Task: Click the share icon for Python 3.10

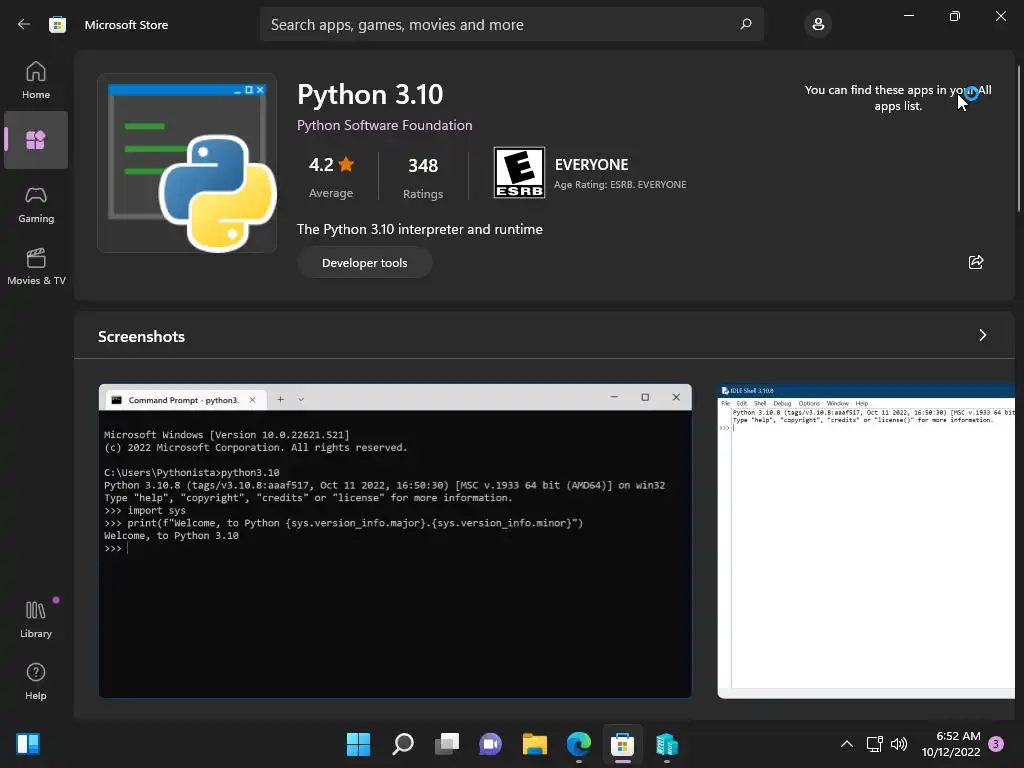Action: pyautogui.click(x=976, y=262)
